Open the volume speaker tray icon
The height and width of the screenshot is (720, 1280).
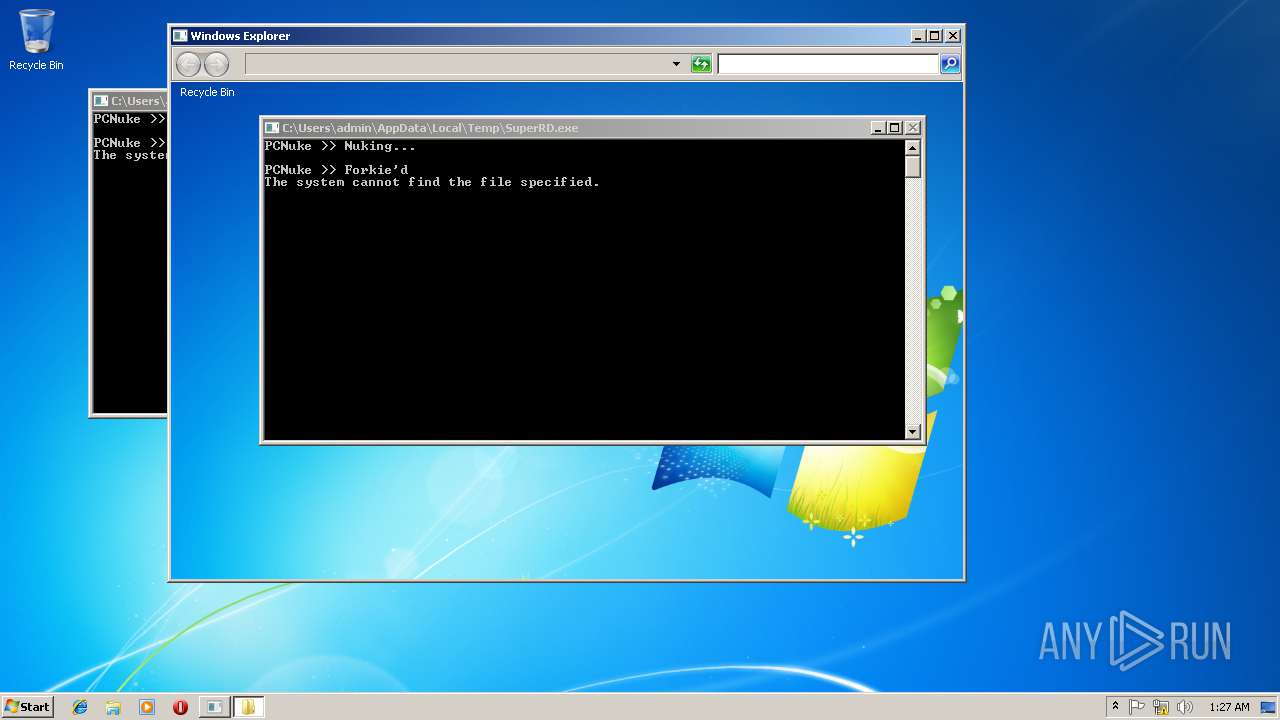(x=1185, y=707)
